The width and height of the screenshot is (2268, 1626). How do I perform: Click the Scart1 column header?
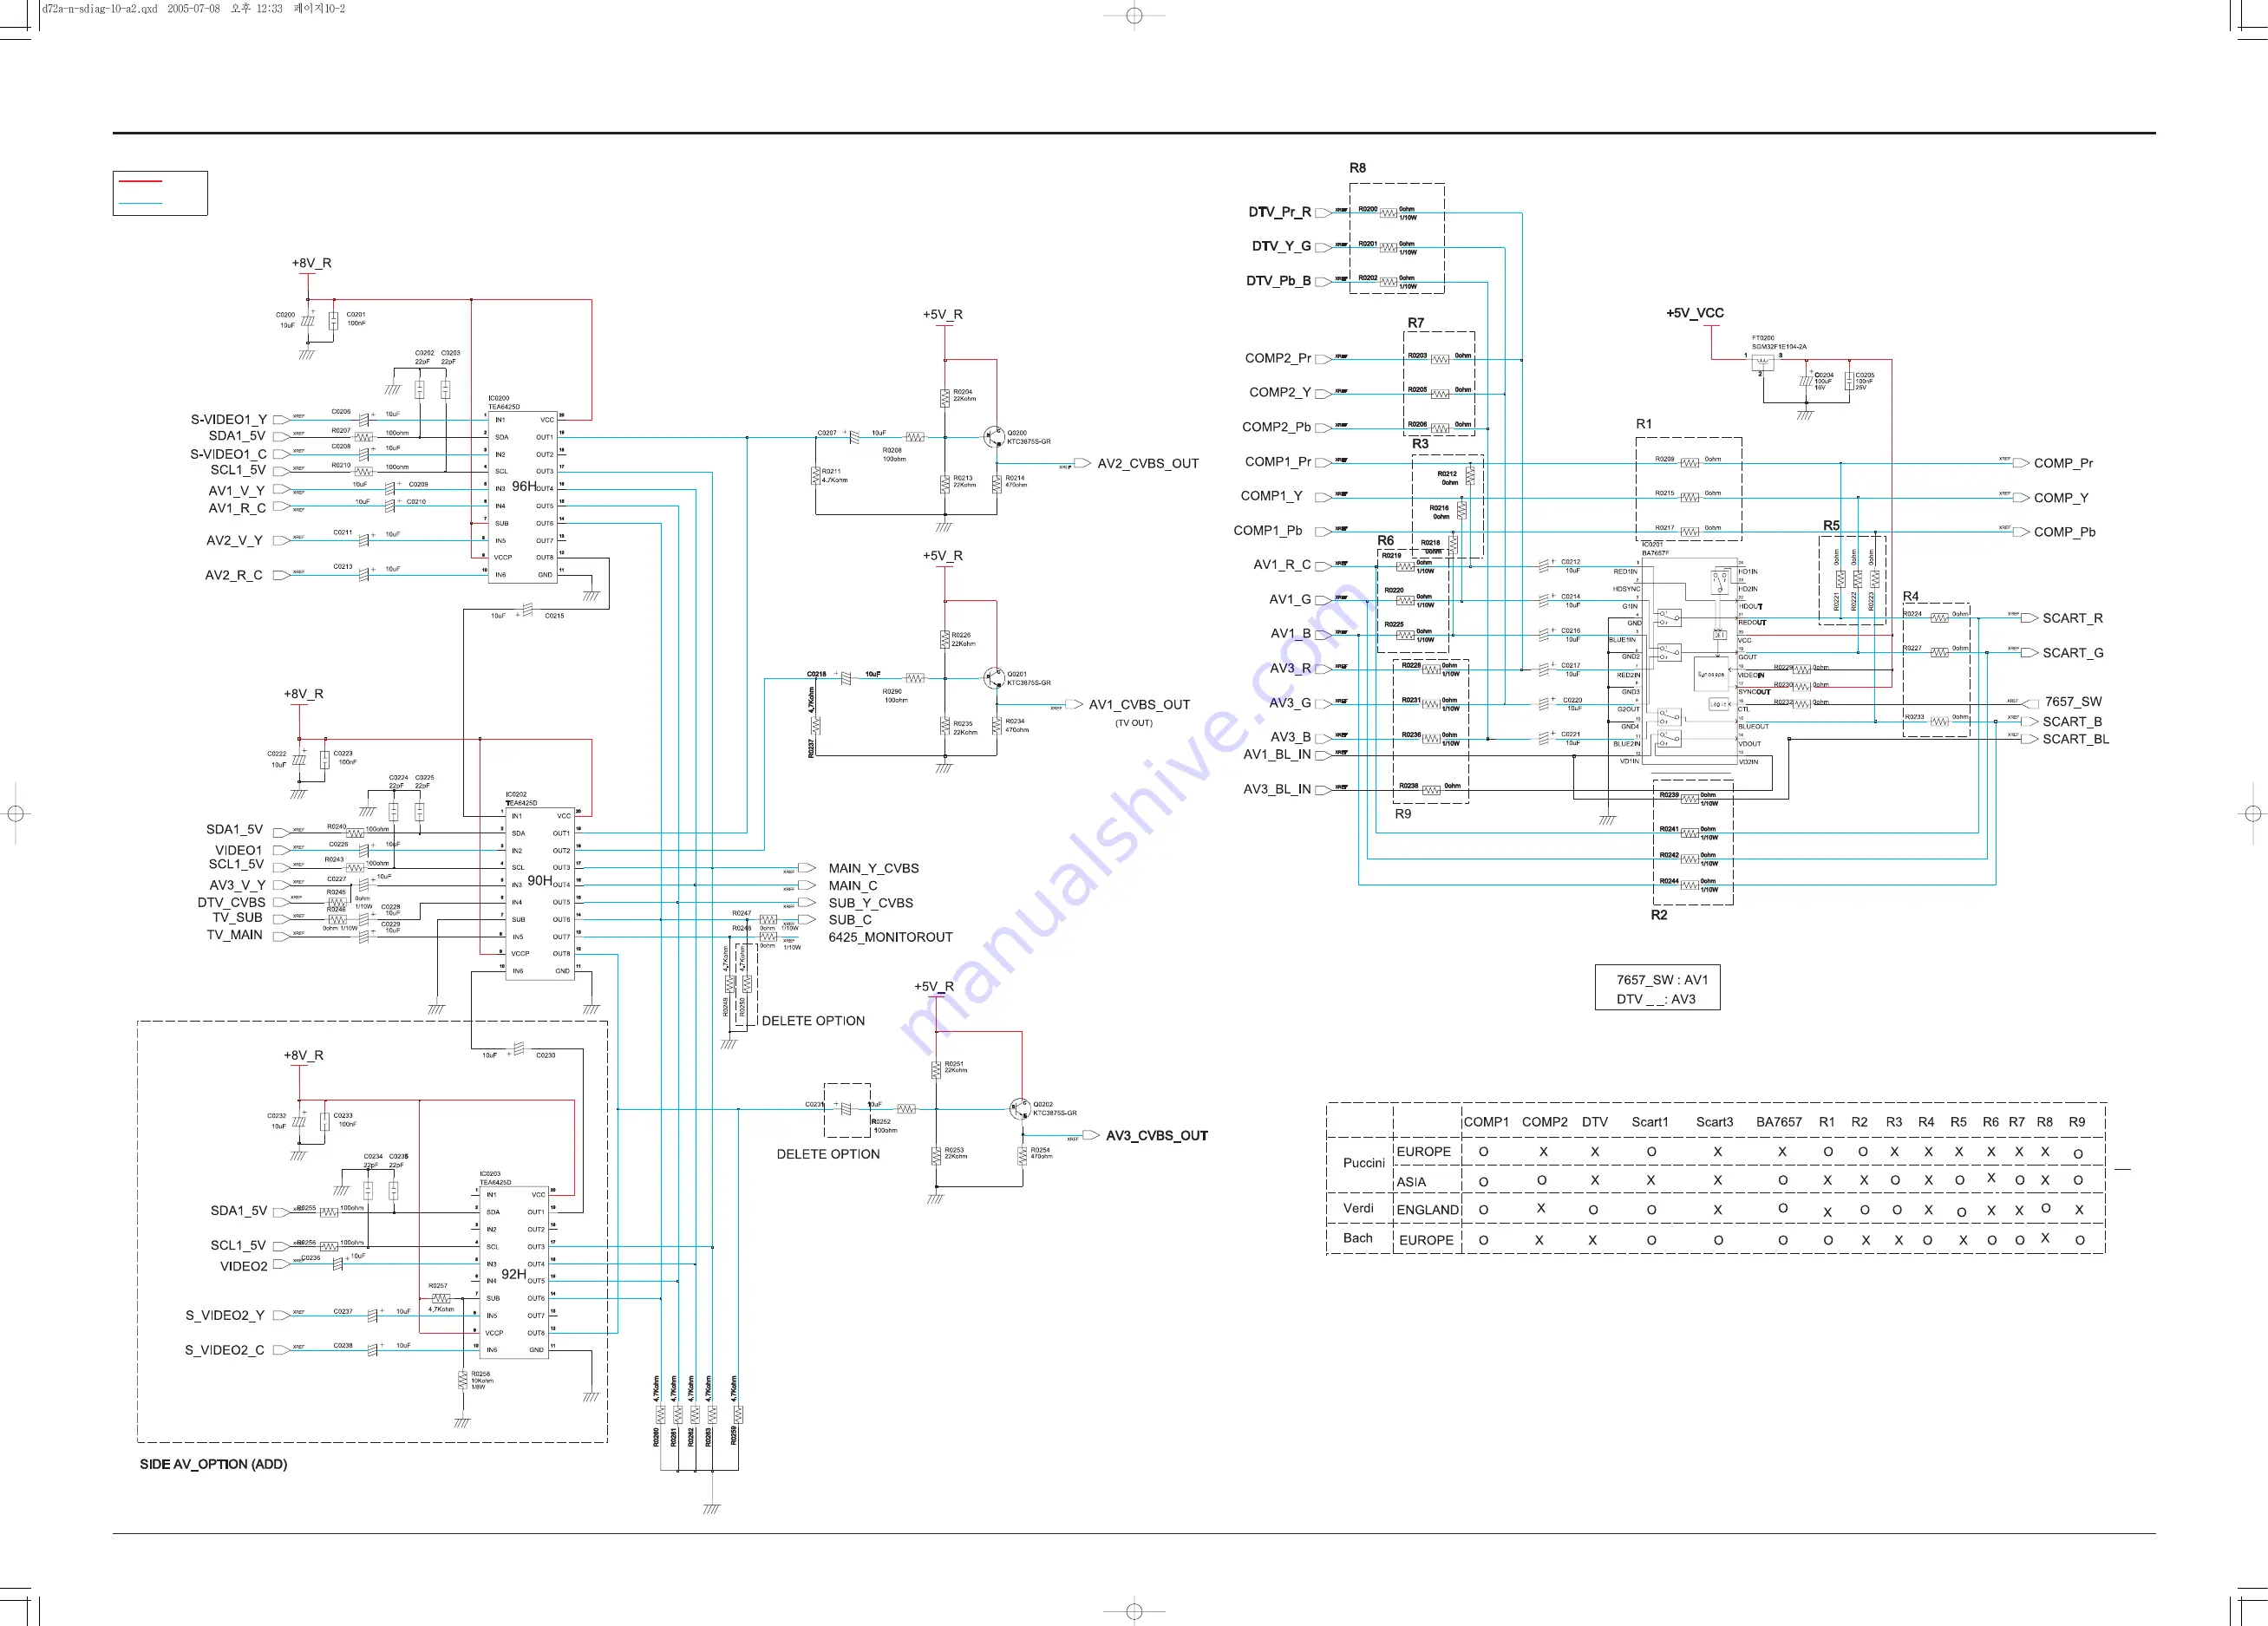click(x=1650, y=1122)
